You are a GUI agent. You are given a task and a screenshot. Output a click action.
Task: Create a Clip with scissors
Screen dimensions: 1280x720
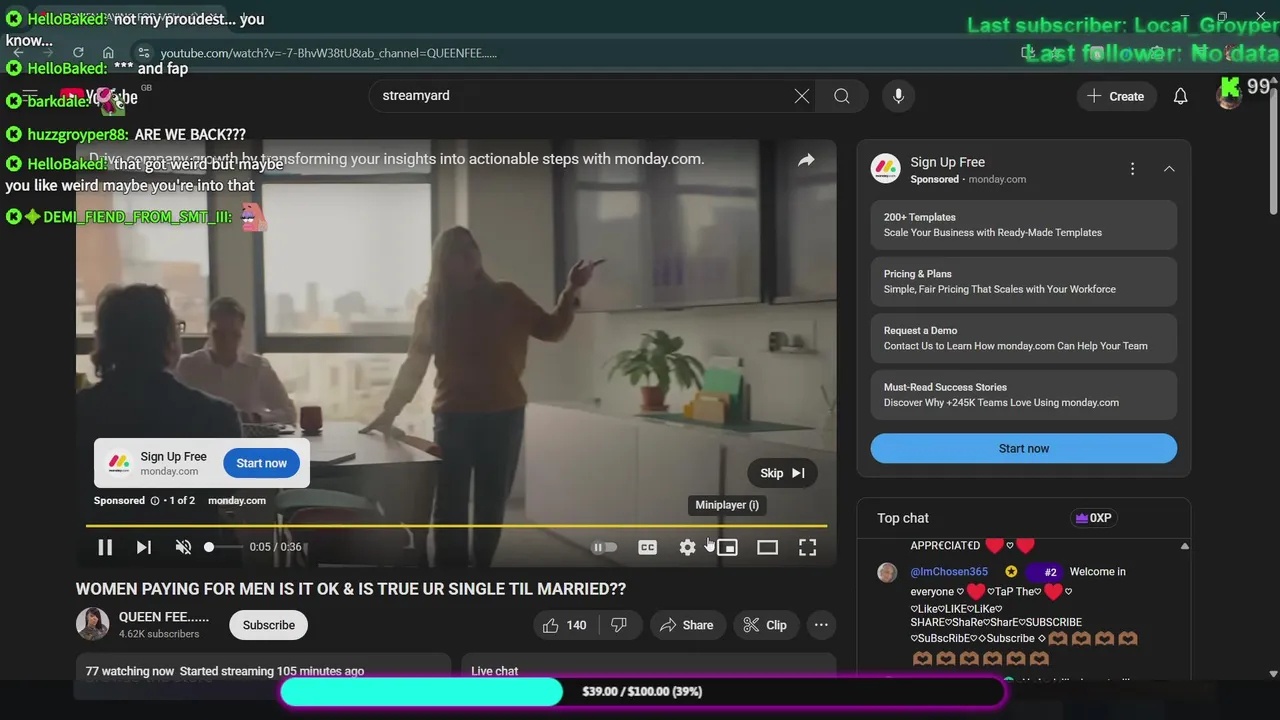click(x=765, y=625)
